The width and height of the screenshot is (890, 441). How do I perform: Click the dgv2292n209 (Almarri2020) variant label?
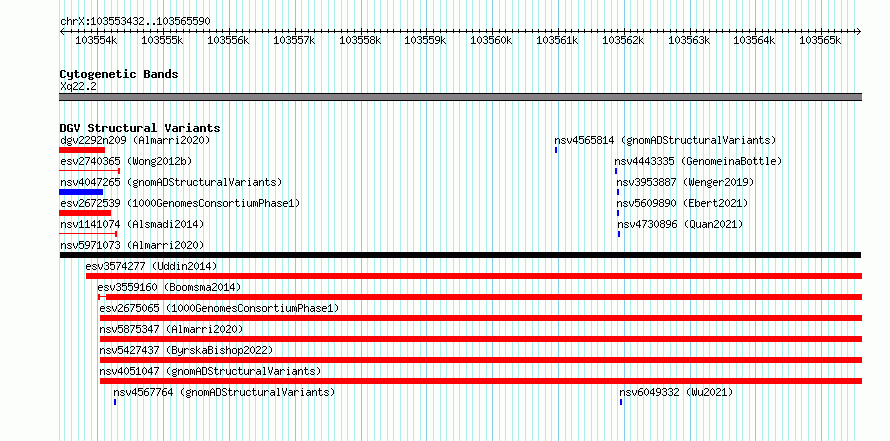135,140
